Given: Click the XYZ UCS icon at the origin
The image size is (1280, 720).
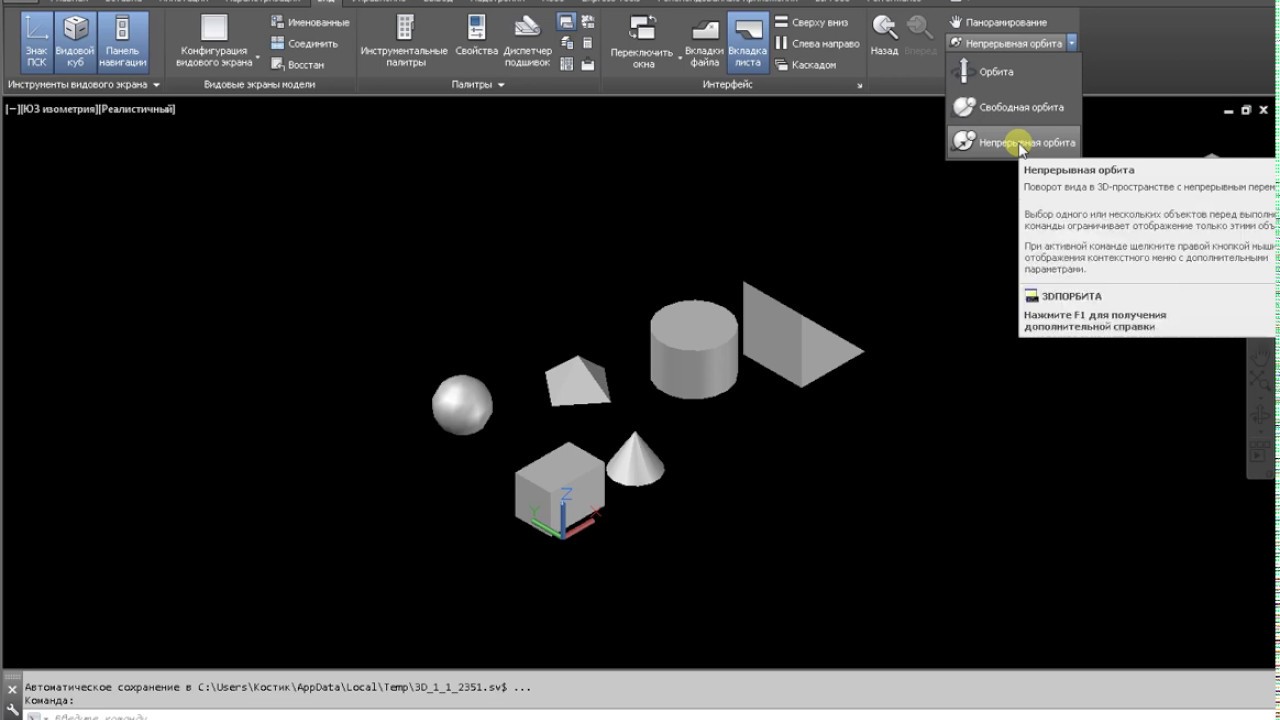Looking at the screenshot, I should 563,514.
